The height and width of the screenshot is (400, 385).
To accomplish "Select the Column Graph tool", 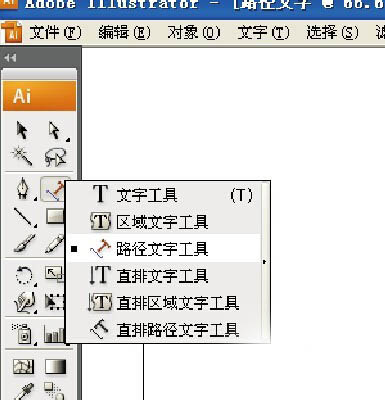I will [x=54, y=334].
